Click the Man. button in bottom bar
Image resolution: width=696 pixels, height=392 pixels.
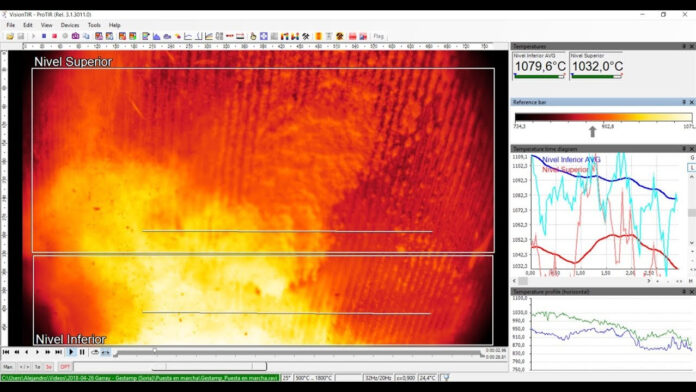tap(8, 367)
